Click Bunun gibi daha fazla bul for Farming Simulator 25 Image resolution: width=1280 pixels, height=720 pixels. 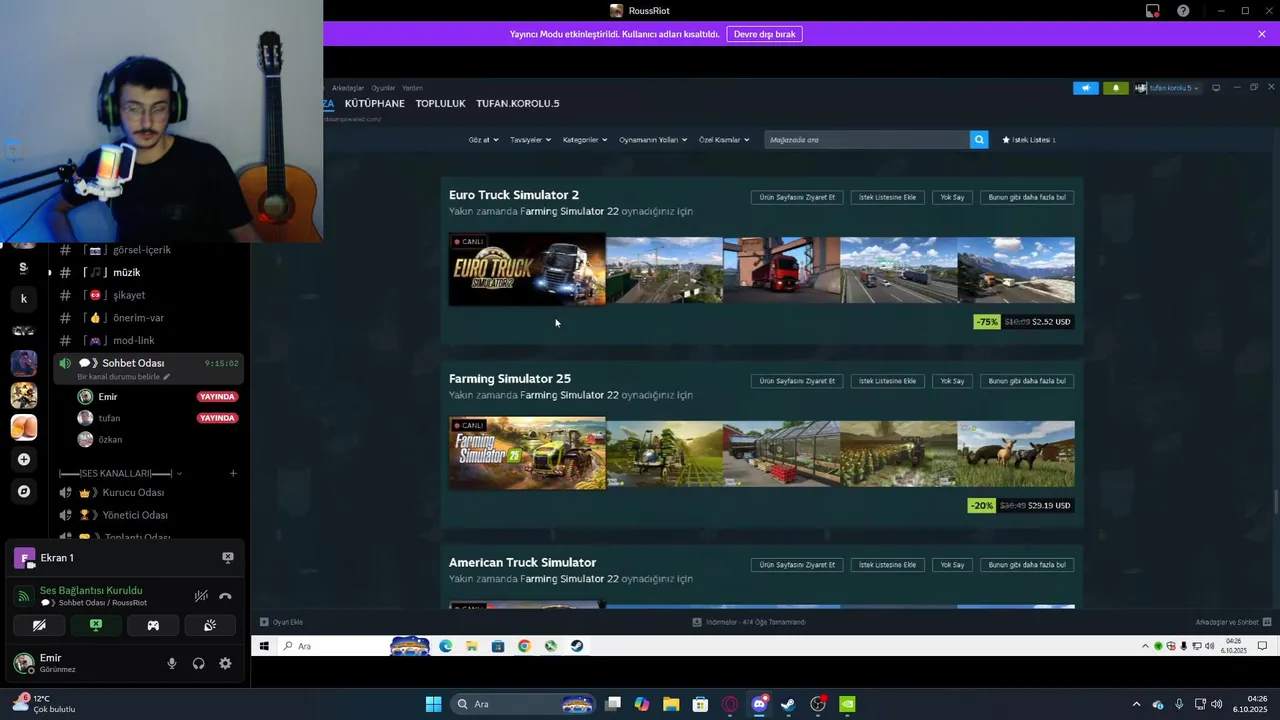[x=1027, y=381]
